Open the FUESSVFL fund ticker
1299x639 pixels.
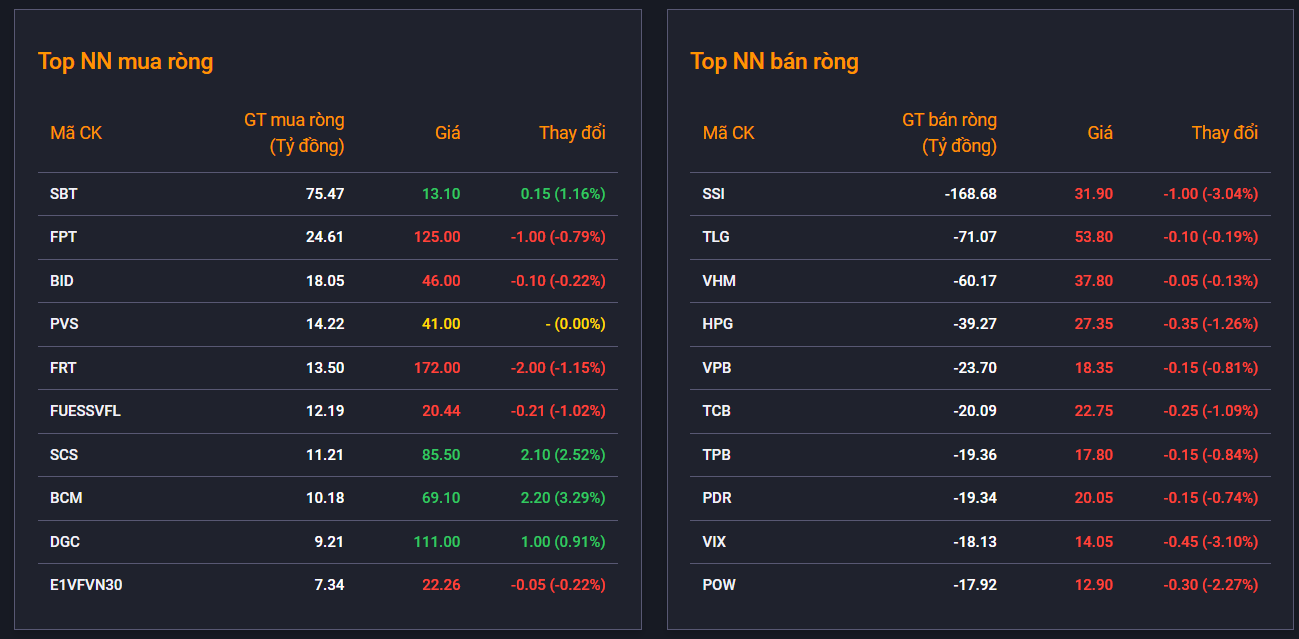(85, 411)
